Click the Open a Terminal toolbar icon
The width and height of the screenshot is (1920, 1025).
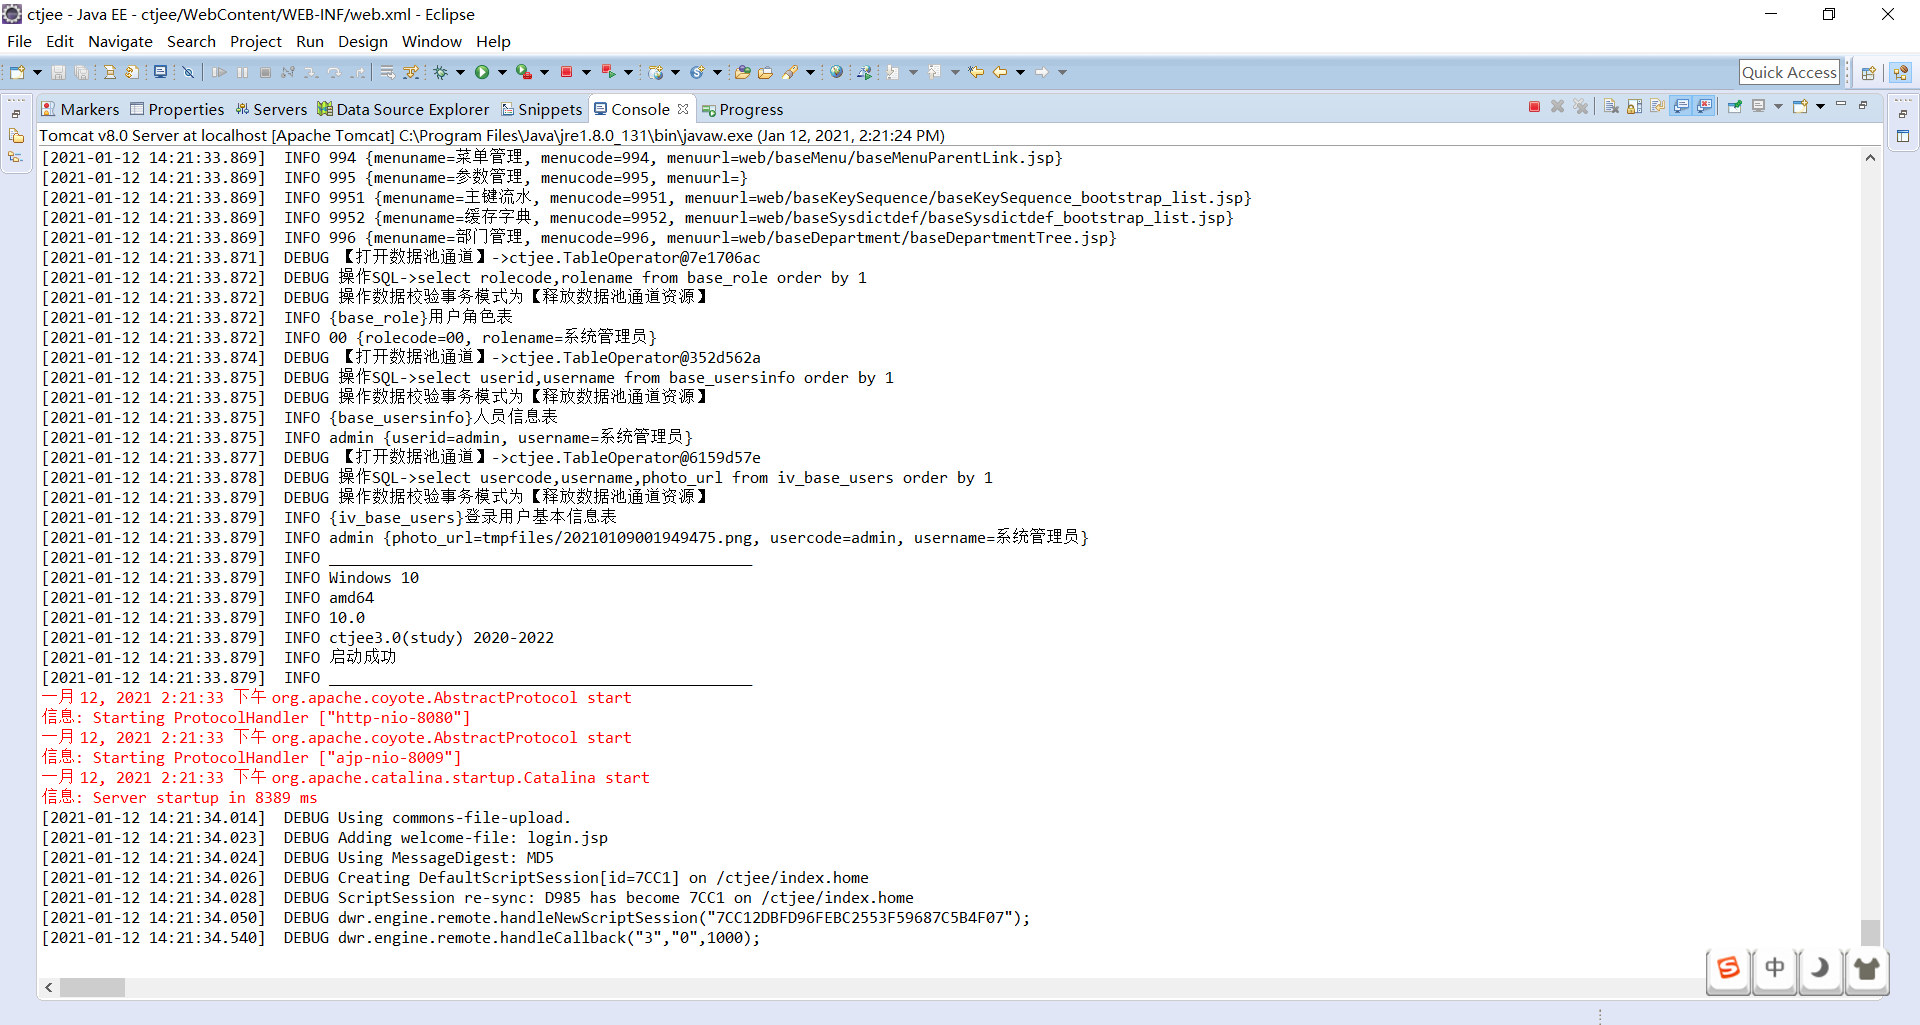(x=160, y=72)
